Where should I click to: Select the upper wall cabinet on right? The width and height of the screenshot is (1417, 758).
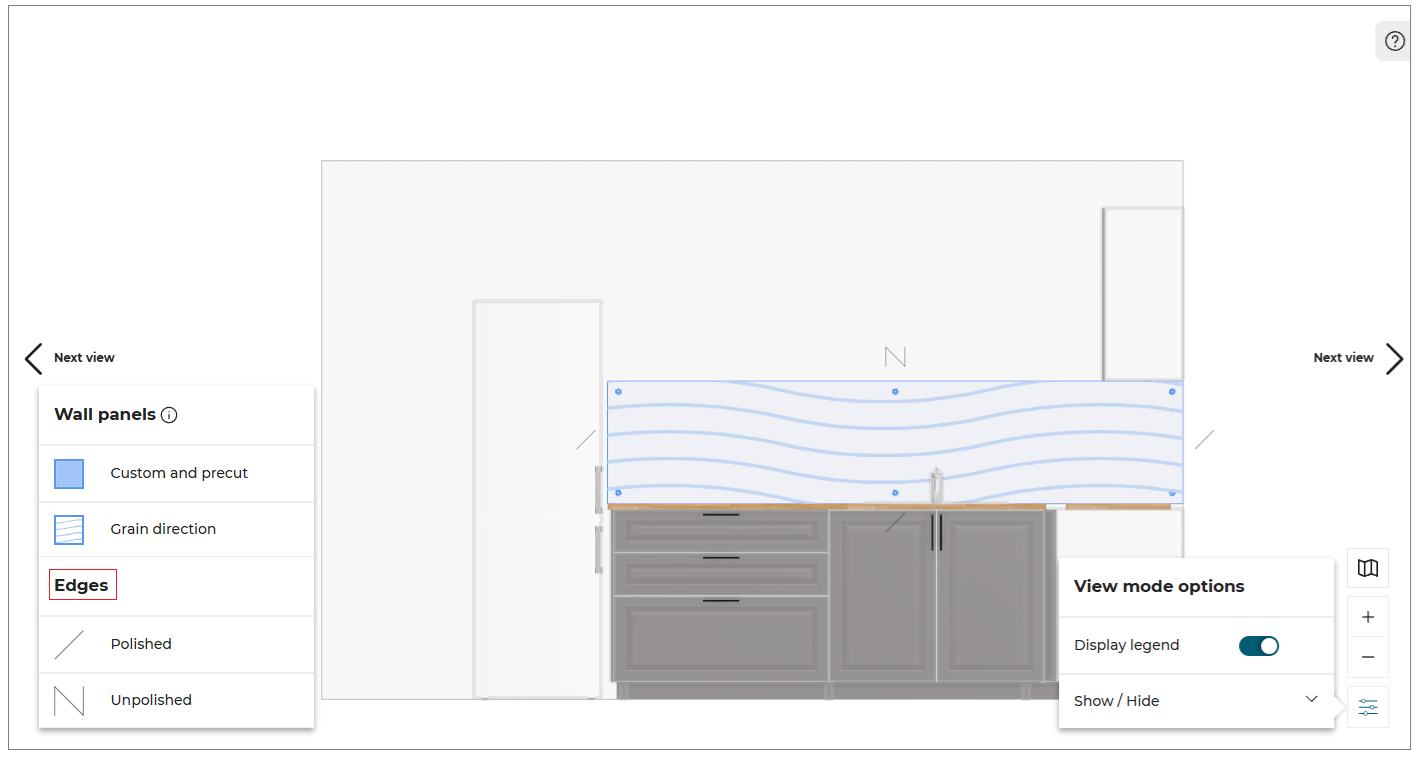(1143, 294)
